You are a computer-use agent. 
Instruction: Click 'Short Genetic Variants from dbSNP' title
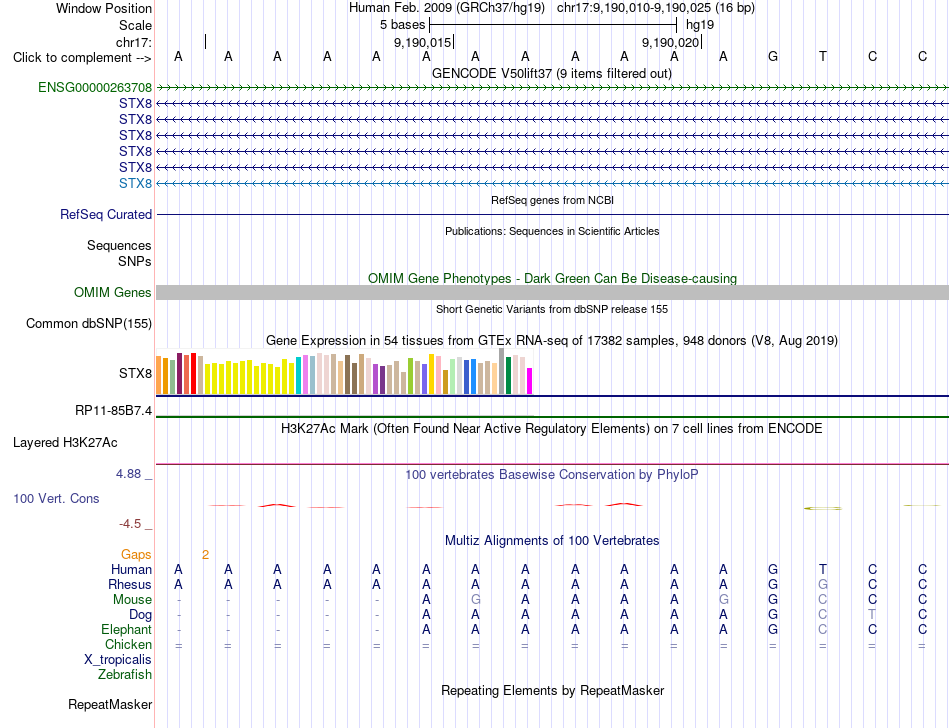pyautogui.click(x=552, y=309)
